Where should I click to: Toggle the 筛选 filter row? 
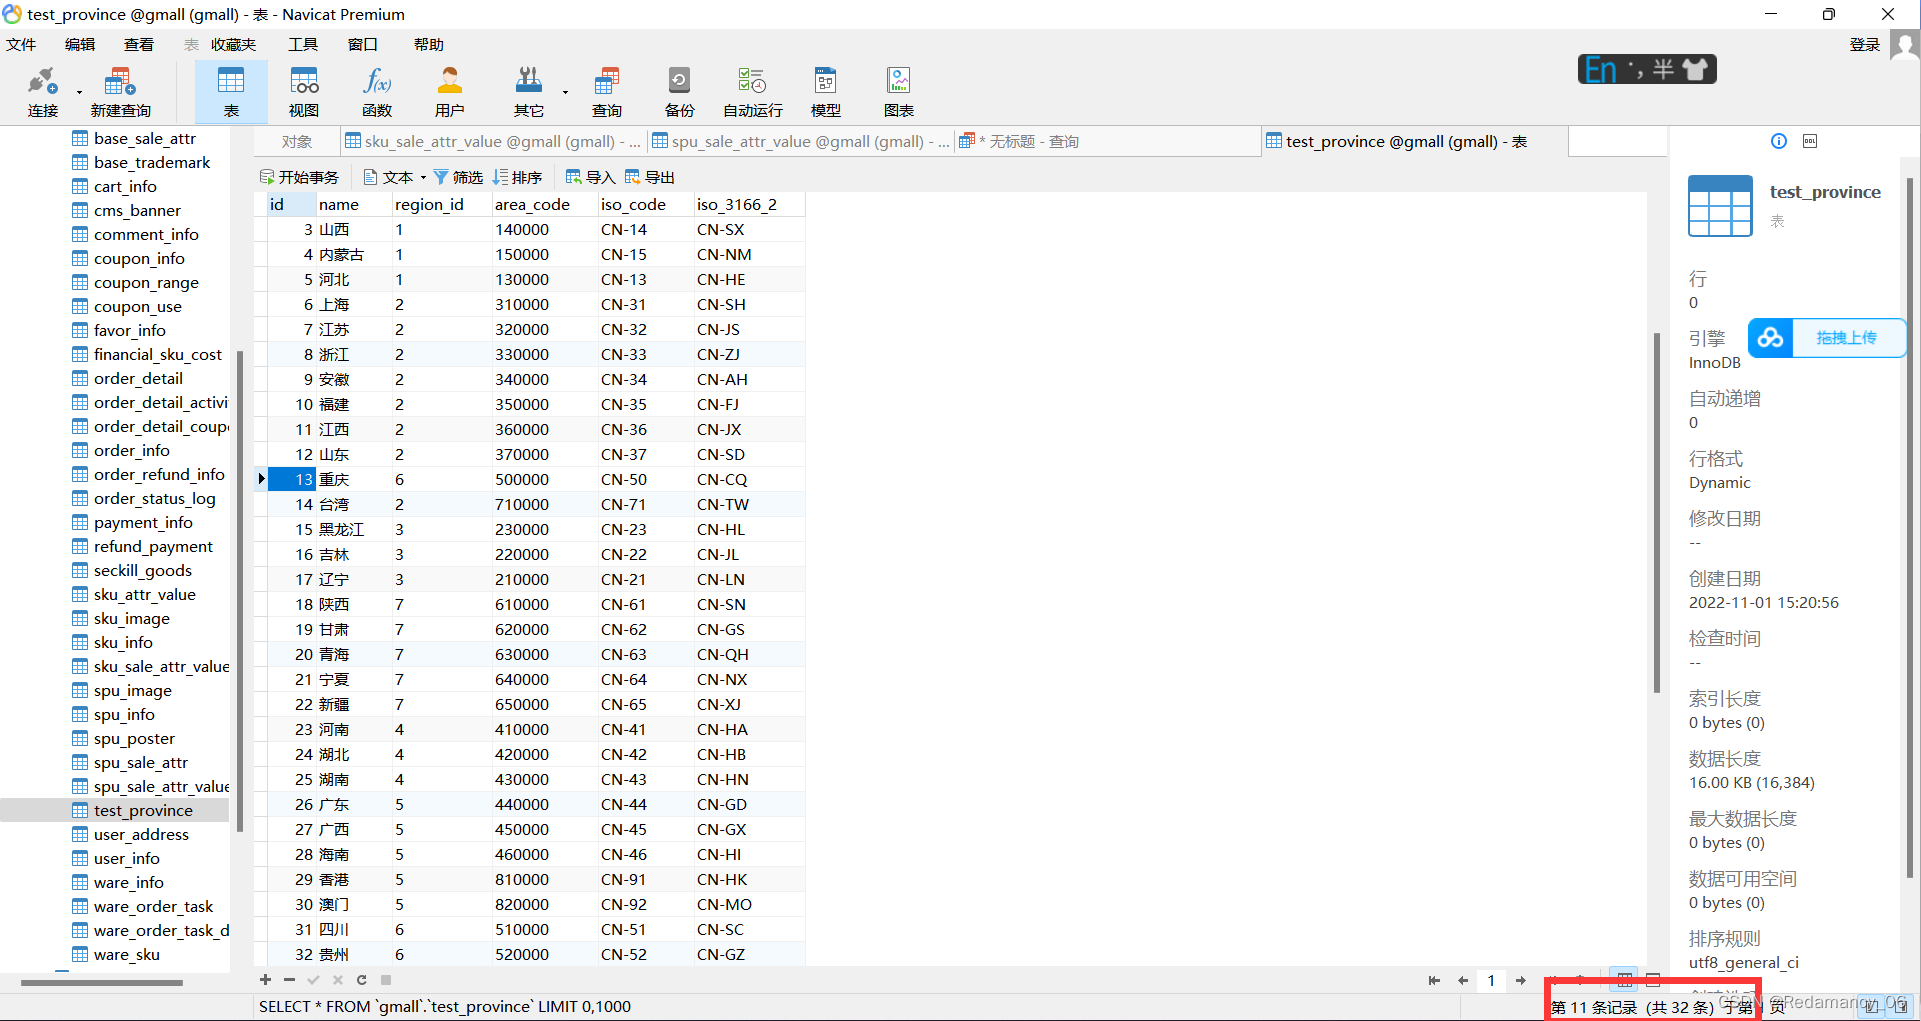(458, 176)
